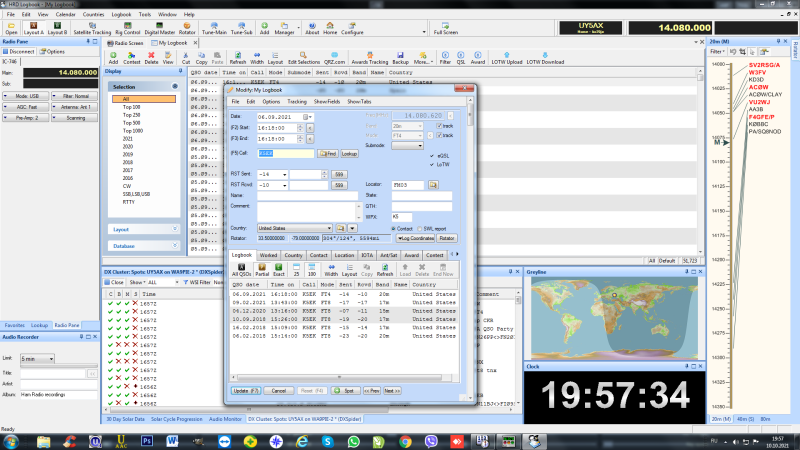This screenshot has width=800, height=450.
Task: Expand the Database section in Display panel
Action: click(x=174, y=246)
